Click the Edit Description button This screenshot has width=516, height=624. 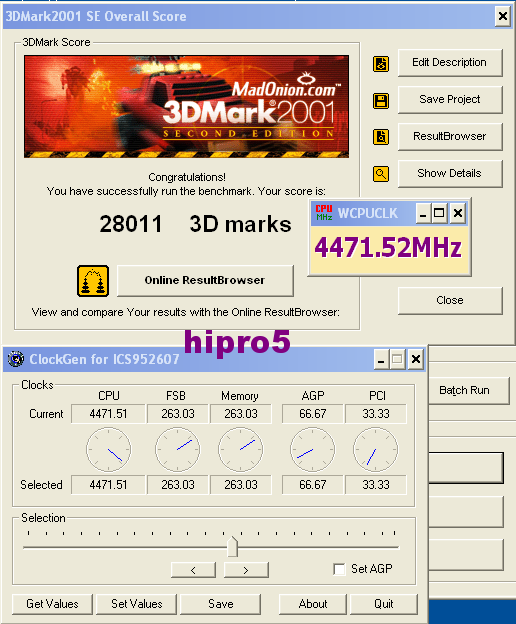450,62
